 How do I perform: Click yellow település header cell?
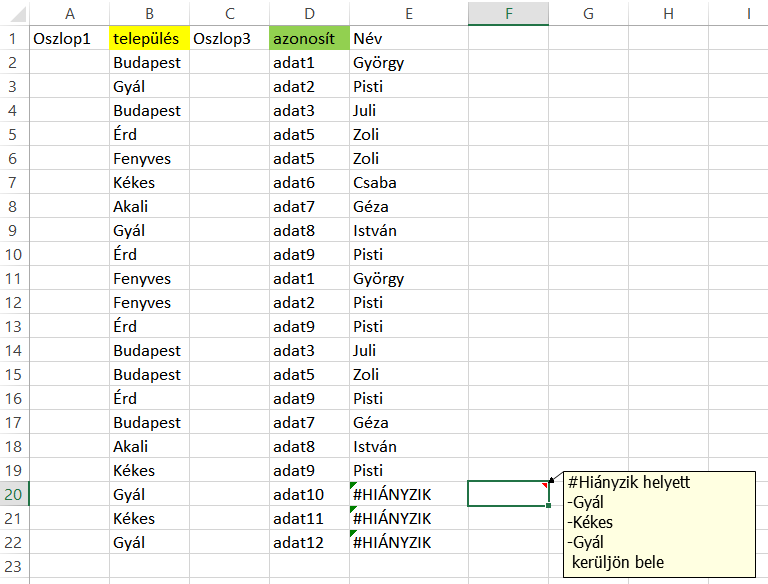[x=149, y=38]
